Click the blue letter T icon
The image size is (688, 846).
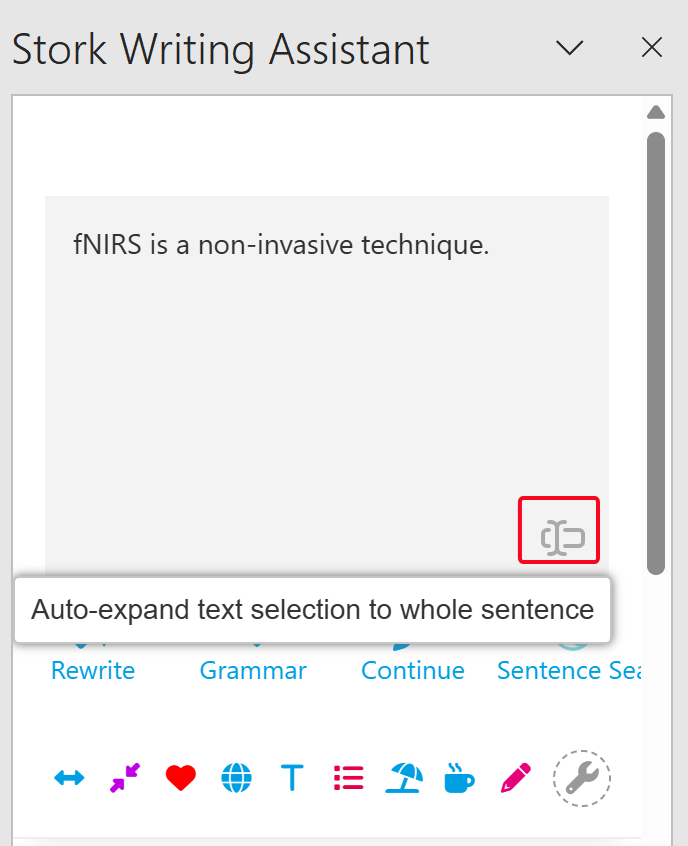click(x=292, y=778)
